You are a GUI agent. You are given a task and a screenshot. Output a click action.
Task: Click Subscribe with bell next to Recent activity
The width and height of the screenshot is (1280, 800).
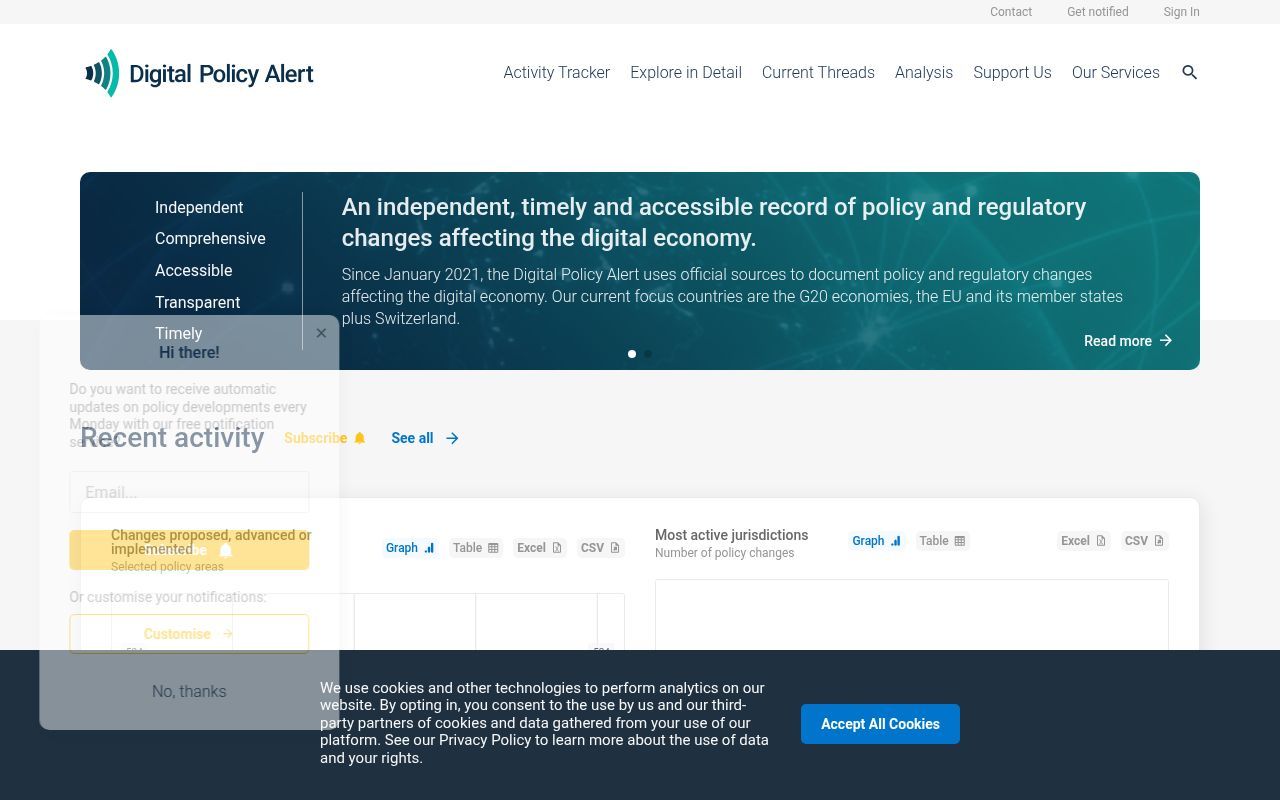[x=325, y=438]
